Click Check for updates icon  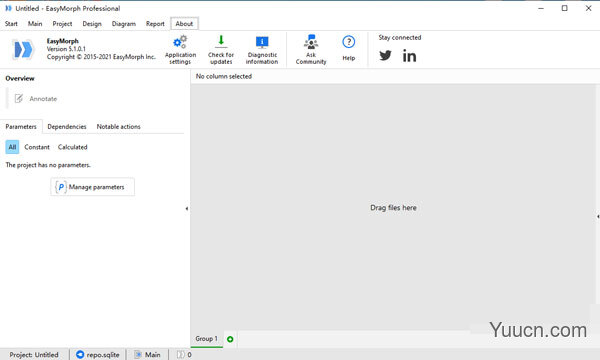pyautogui.click(x=221, y=41)
